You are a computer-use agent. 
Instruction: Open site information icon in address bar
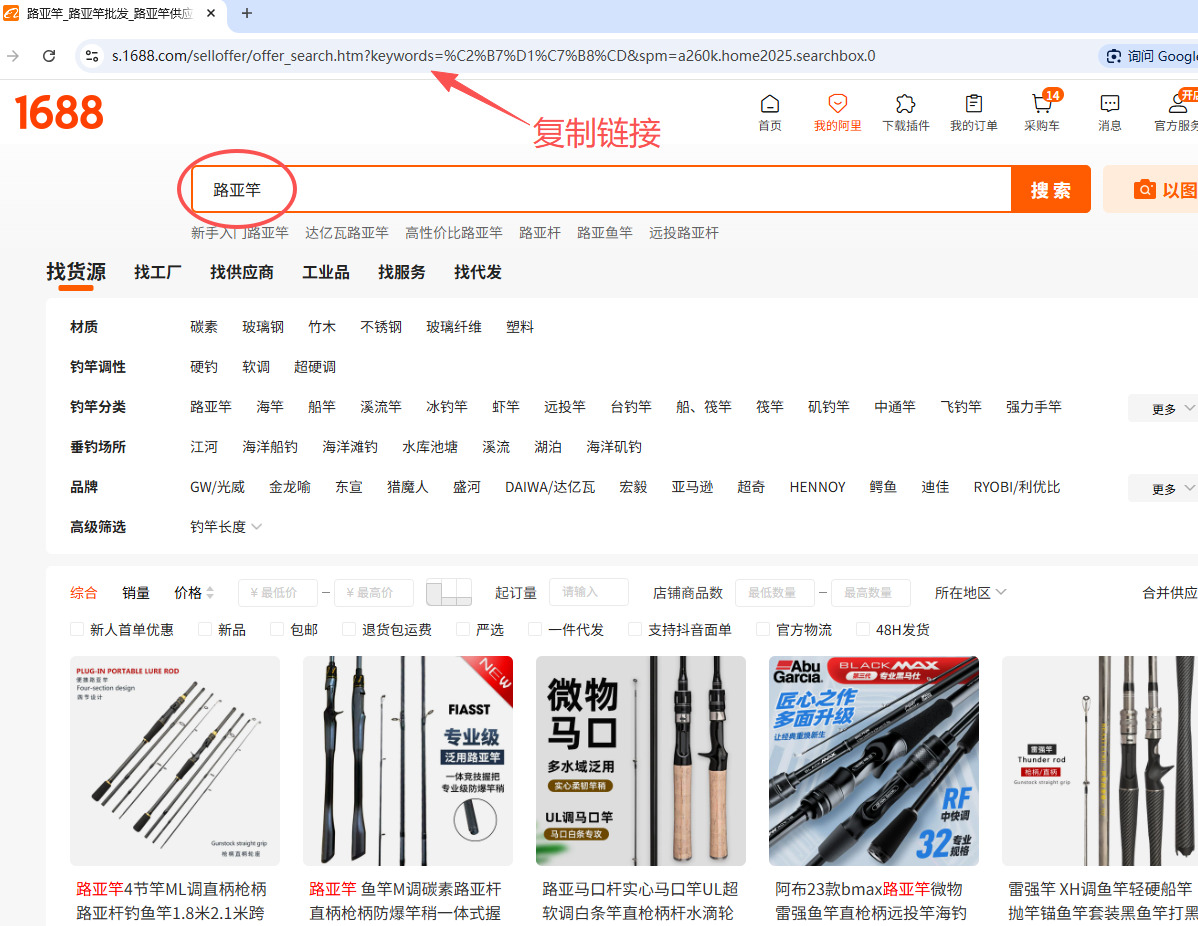[x=92, y=56]
